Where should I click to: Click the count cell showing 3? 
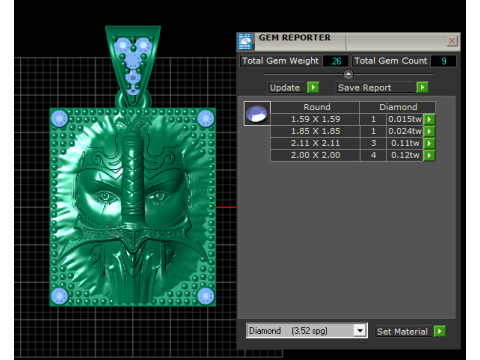pos(373,143)
